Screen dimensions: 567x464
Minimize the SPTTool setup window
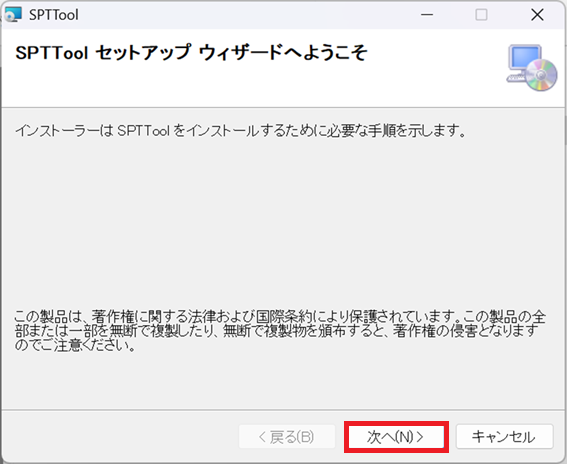[x=427, y=15]
